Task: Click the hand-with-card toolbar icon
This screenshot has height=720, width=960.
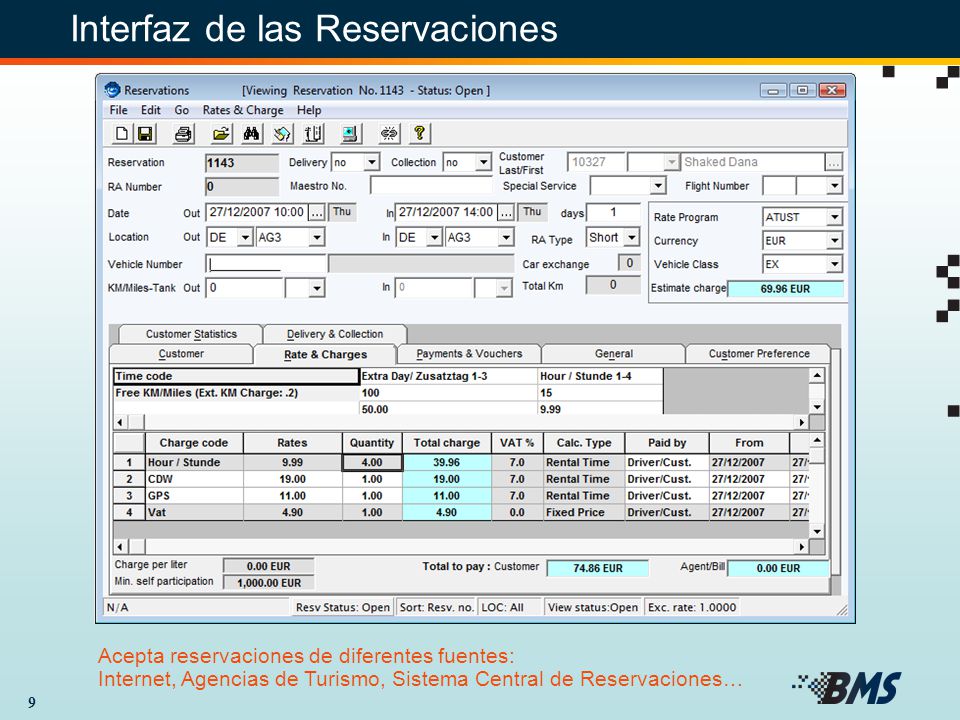Action: click(x=282, y=133)
